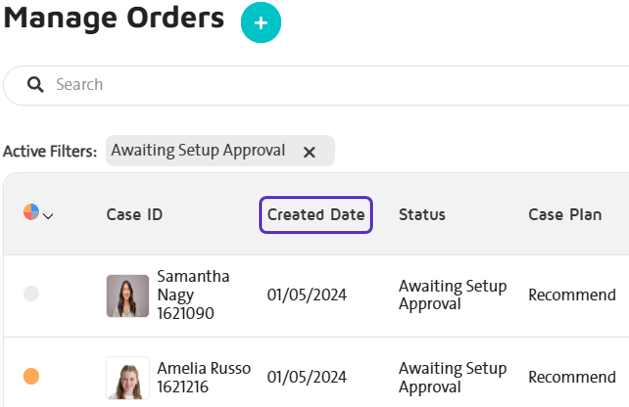Image resolution: width=629 pixels, height=407 pixels.
Task: Sort by Status column header
Action: 422,215
